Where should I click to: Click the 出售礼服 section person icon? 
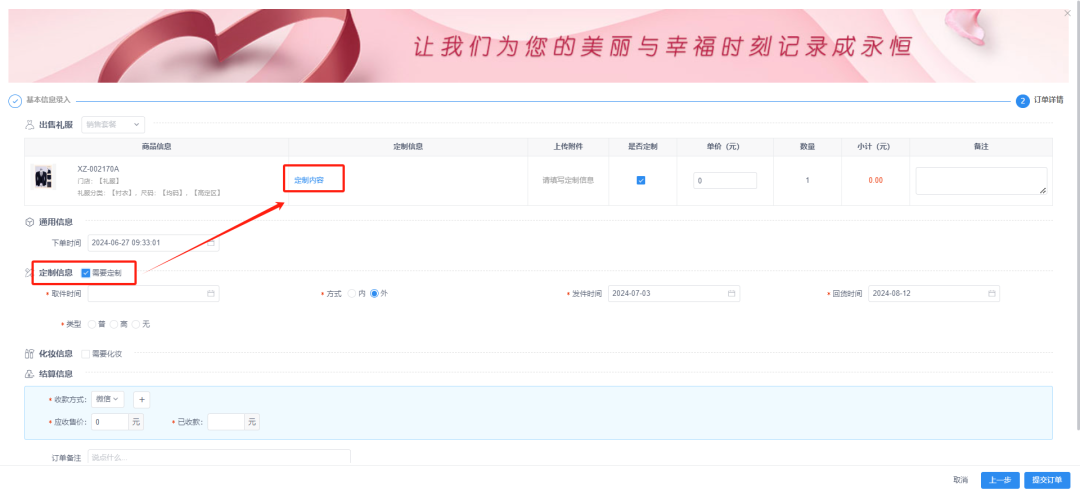coord(30,125)
